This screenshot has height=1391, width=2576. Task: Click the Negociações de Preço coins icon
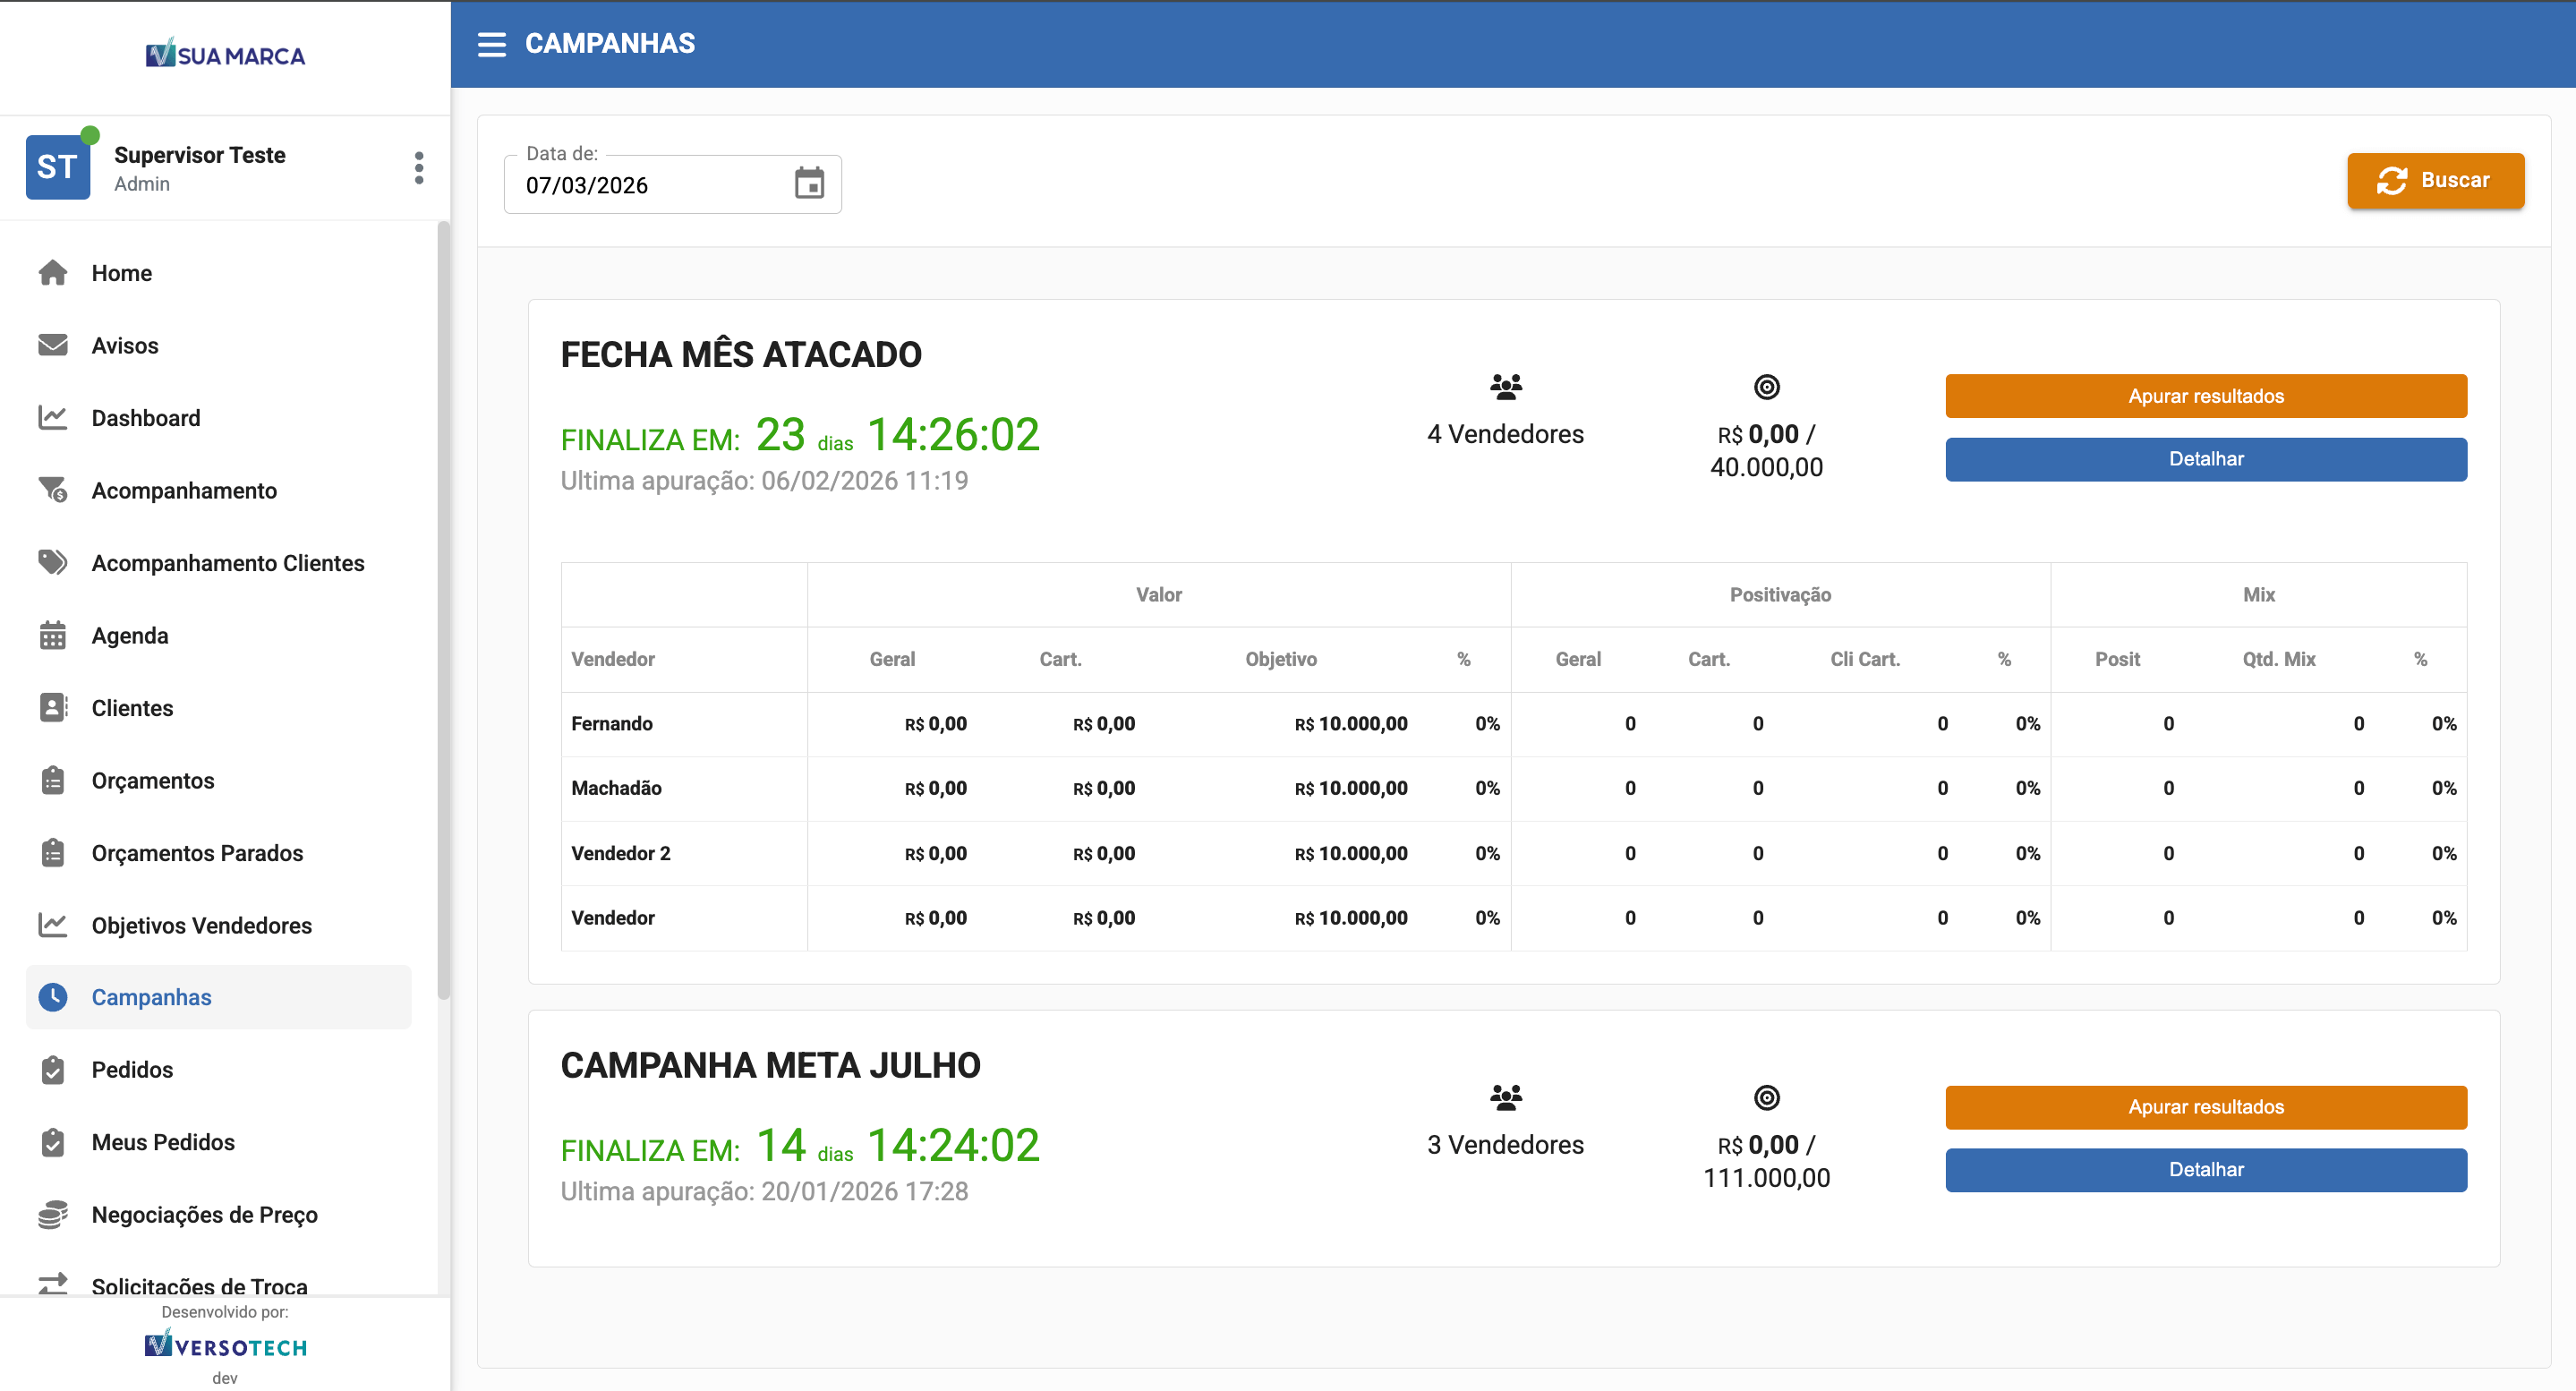click(x=53, y=1214)
